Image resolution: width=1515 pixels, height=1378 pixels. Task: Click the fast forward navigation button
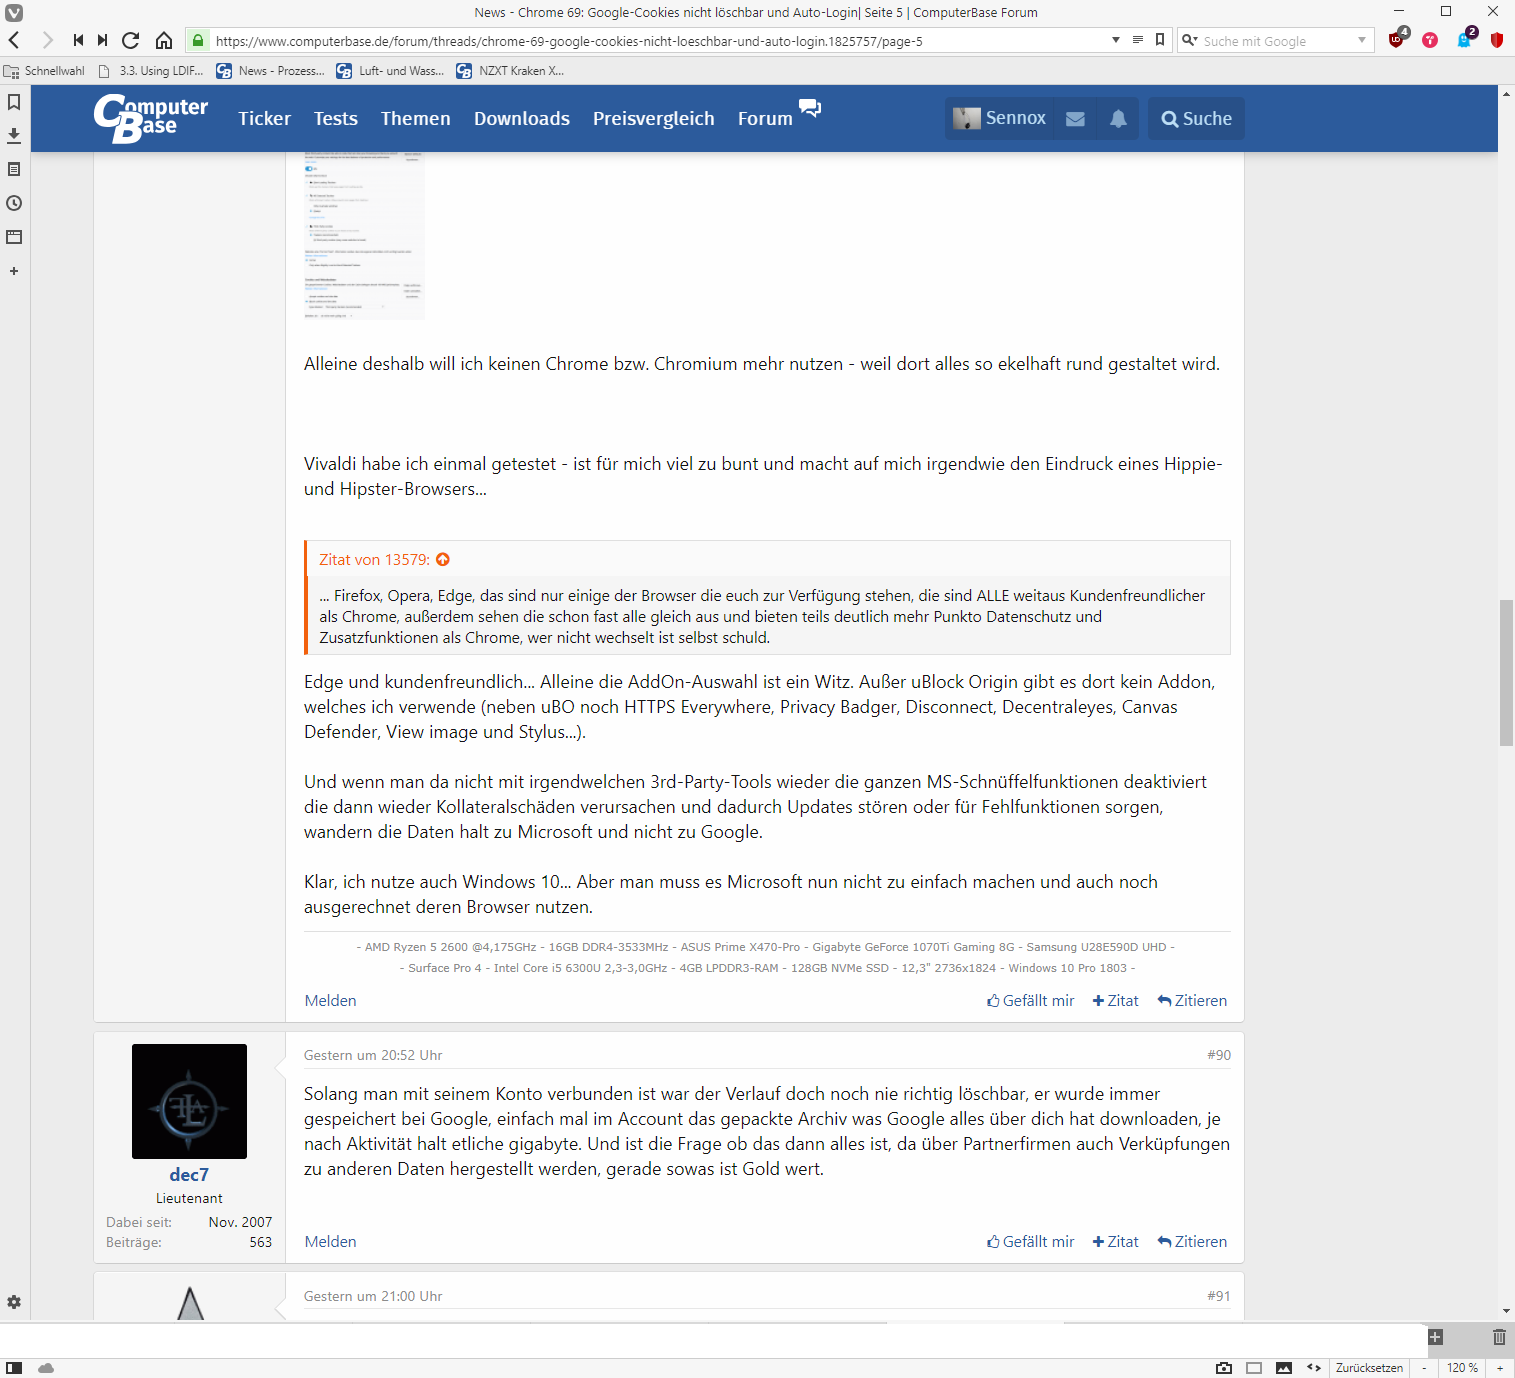click(102, 40)
